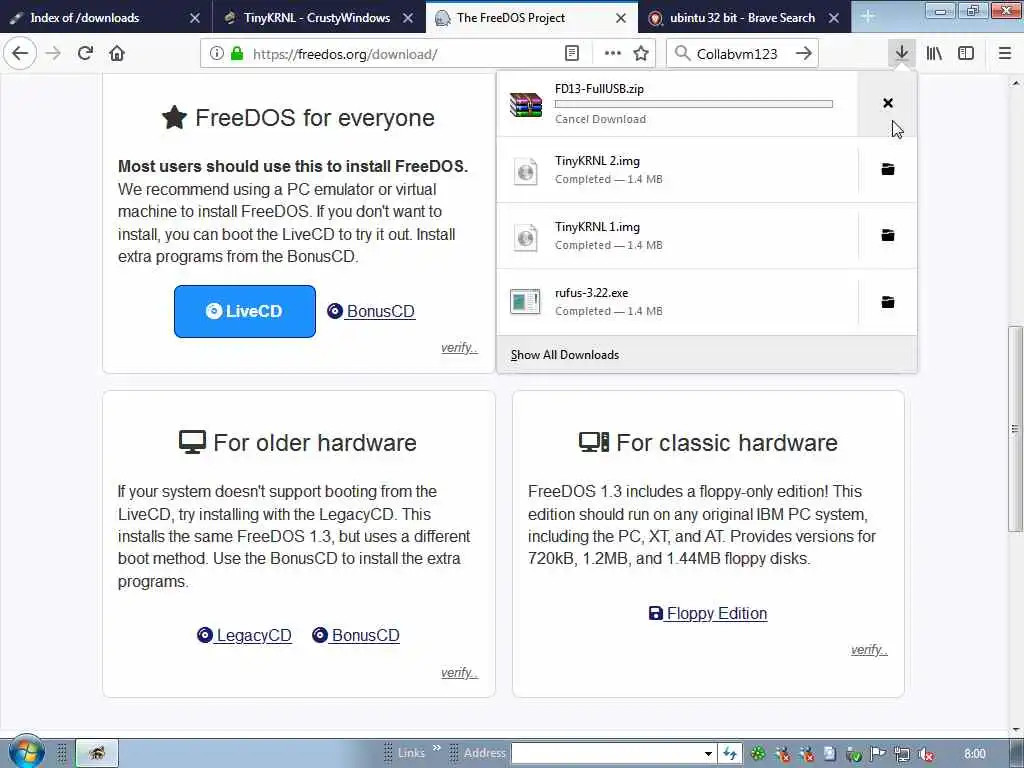Screen dimensions: 1024x768
Task: Switch to ubintu 32 bit Brave Search tab
Action: 742,18
